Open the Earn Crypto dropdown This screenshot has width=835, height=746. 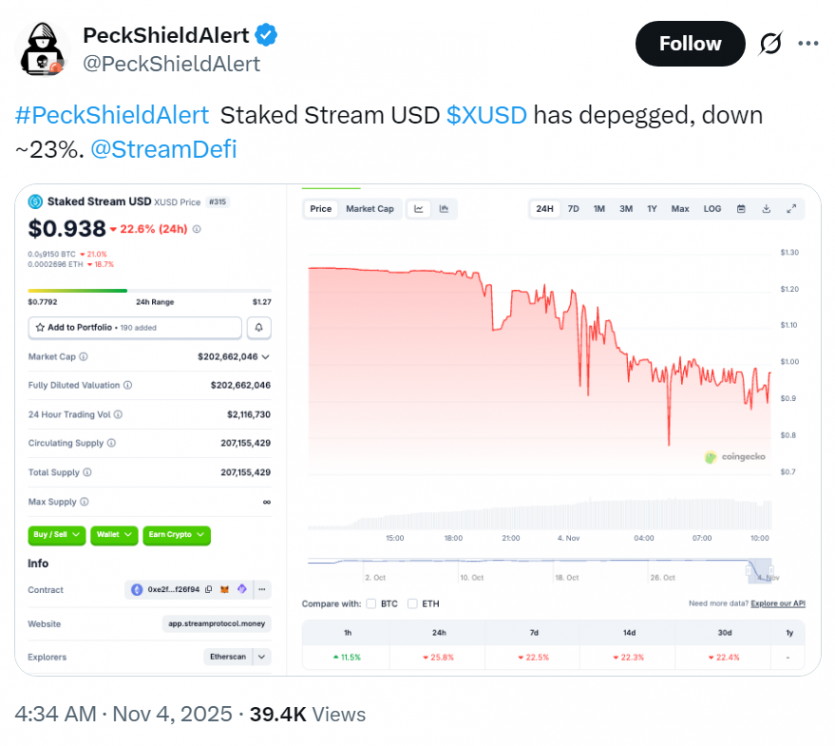pyautogui.click(x=177, y=535)
